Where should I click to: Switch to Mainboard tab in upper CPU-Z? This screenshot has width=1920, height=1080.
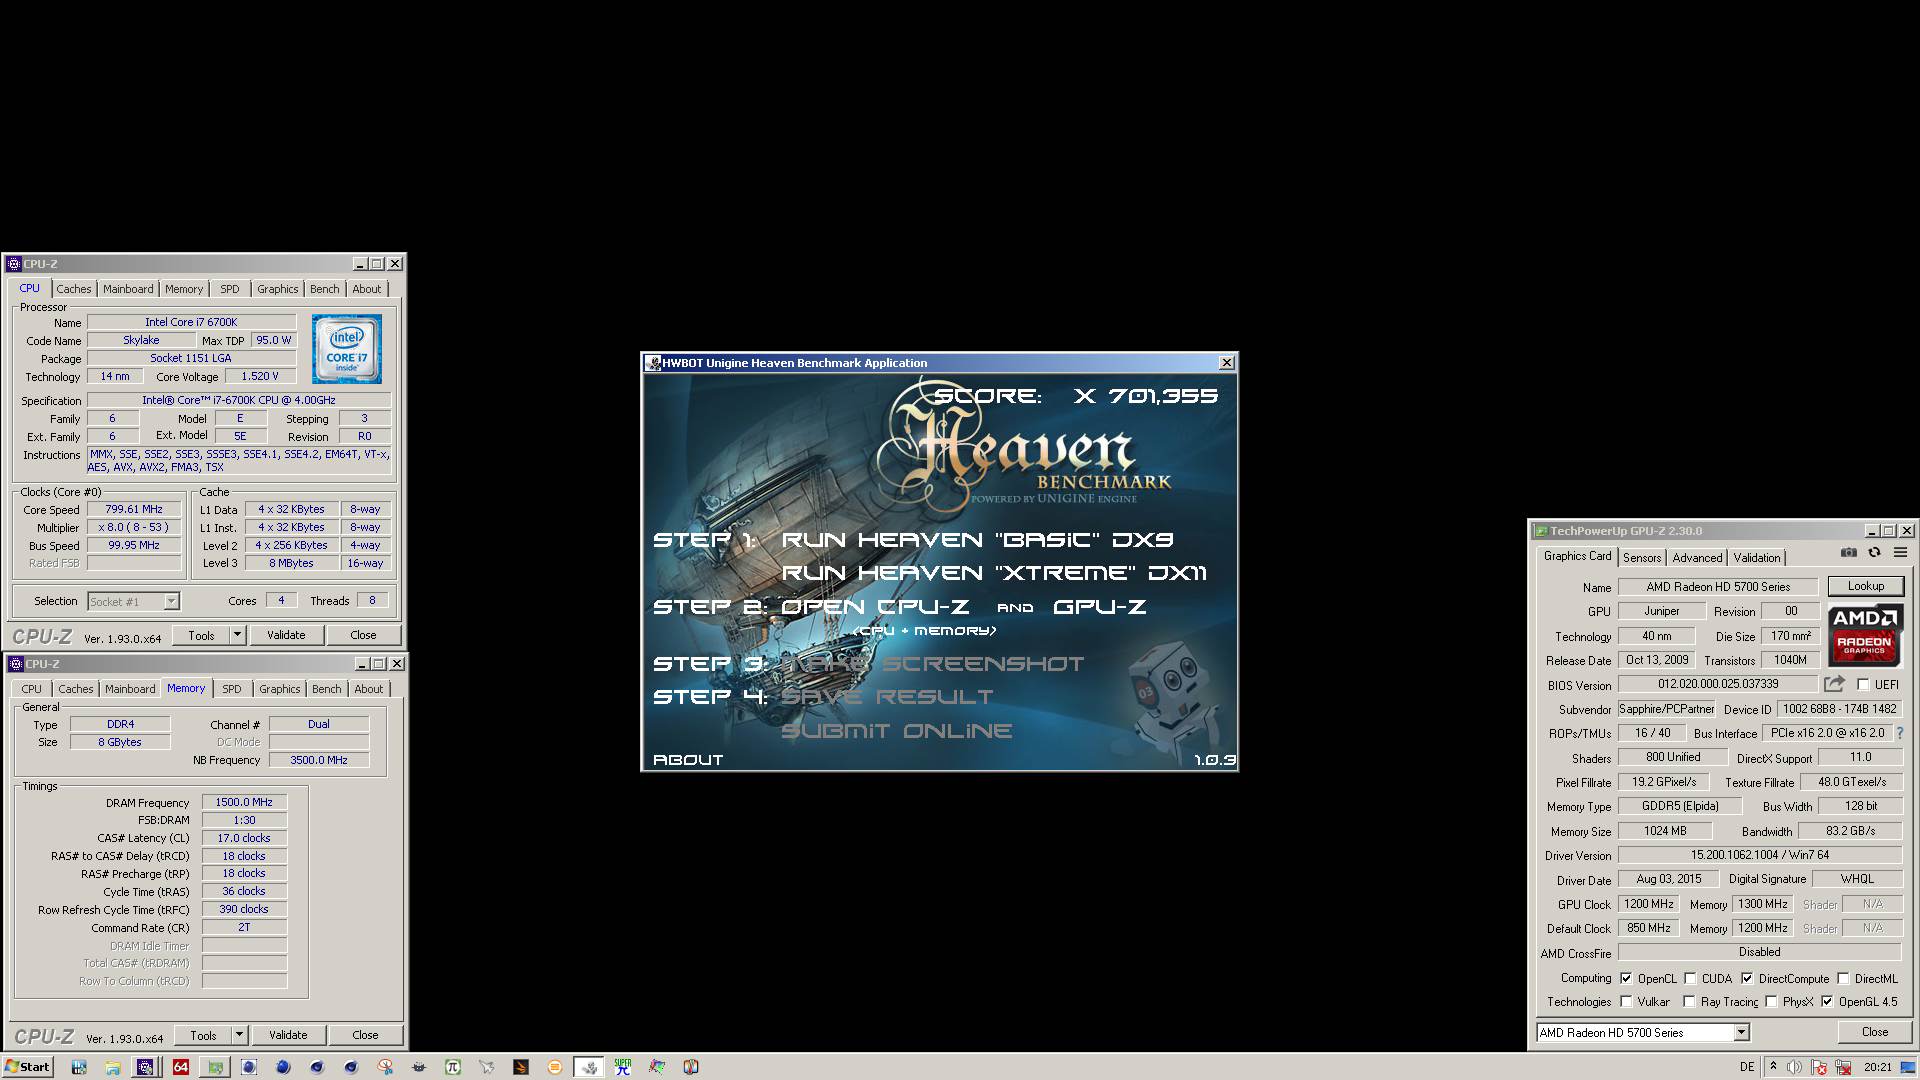coord(128,289)
